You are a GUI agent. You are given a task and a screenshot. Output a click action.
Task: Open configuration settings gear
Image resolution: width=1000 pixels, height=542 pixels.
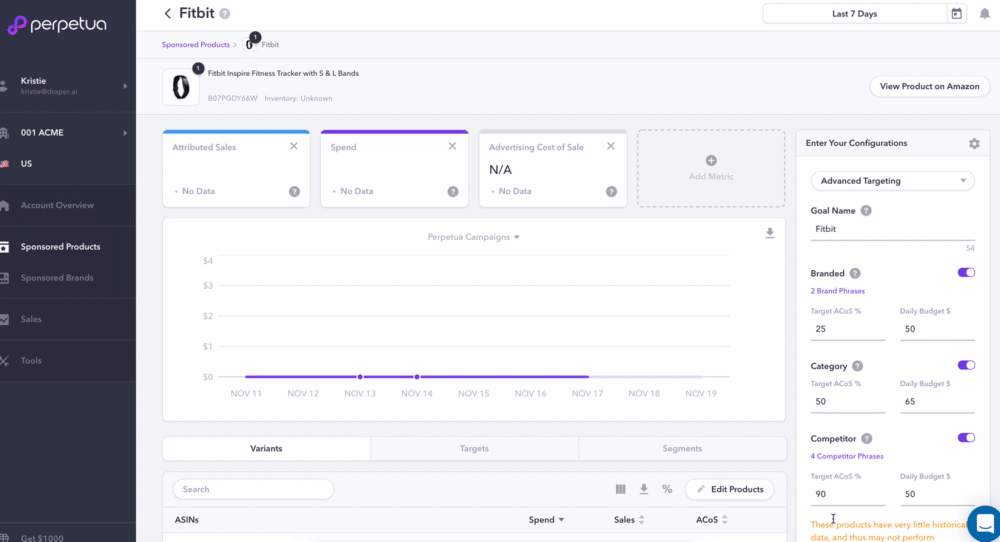974,143
